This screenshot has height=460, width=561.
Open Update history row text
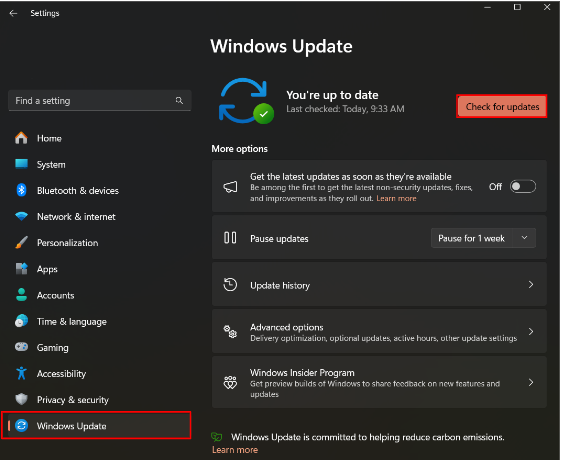point(280,285)
